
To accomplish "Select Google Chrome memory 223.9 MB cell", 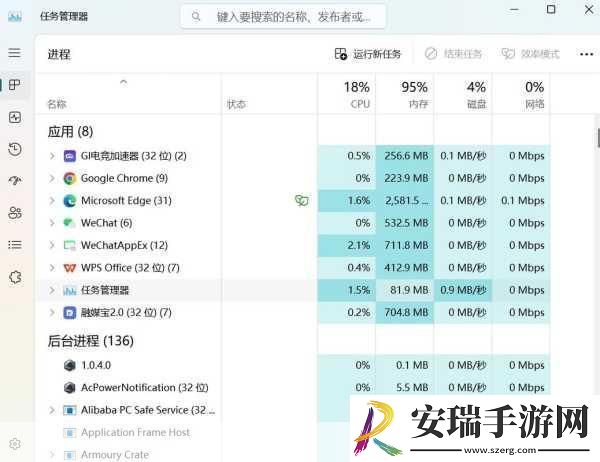I will [x=406, y=178].
